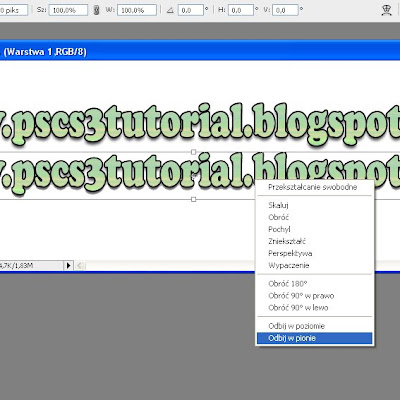
Task: Click the Warstwa 1 RGB/8 title bar
Action: click(x=200, y=52)
